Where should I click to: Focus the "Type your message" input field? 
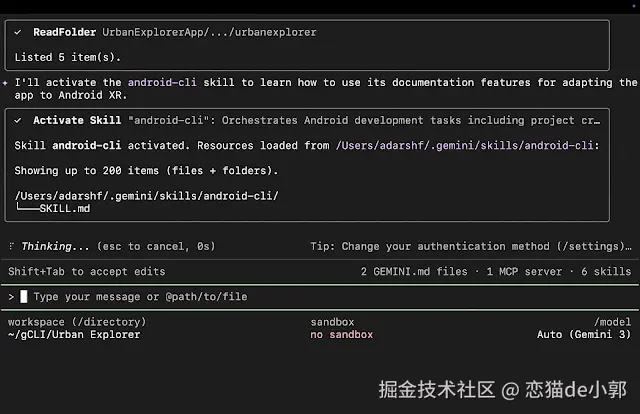coord(320,297)
